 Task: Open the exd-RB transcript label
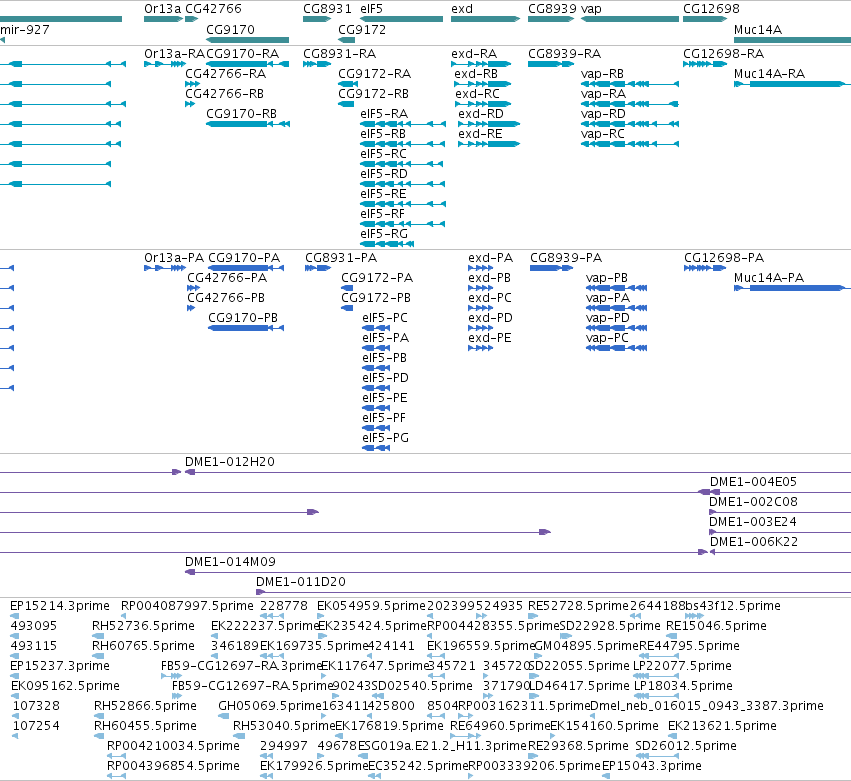point(476,74)
